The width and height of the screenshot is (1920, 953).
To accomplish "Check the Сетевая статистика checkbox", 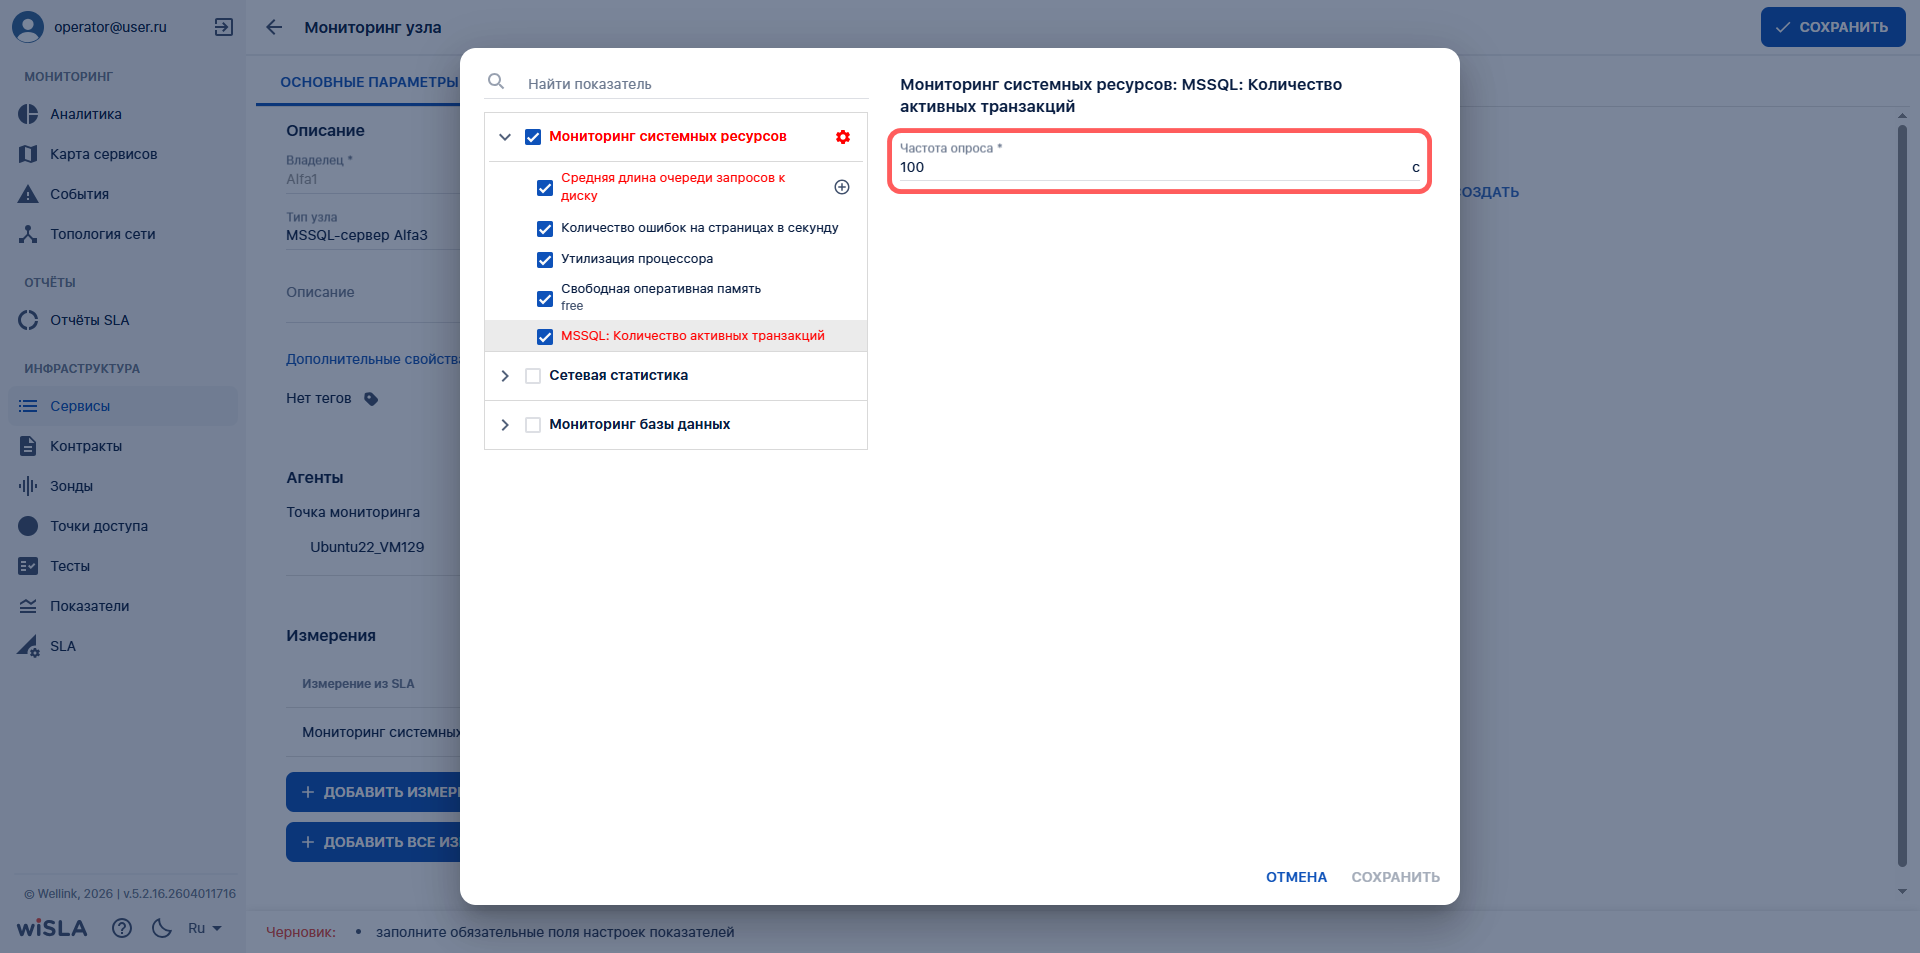I will pyautogui.click(x=533, y=376).
